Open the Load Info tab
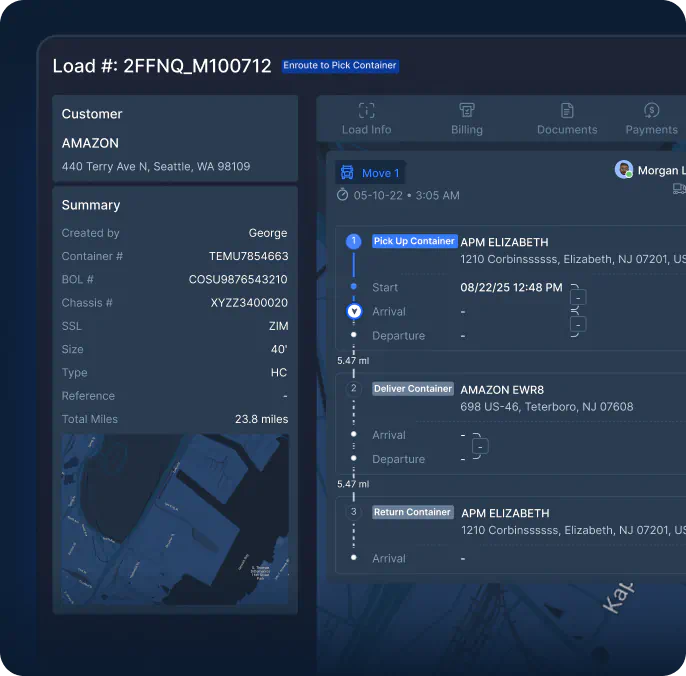686x676 pixels. 366,119
